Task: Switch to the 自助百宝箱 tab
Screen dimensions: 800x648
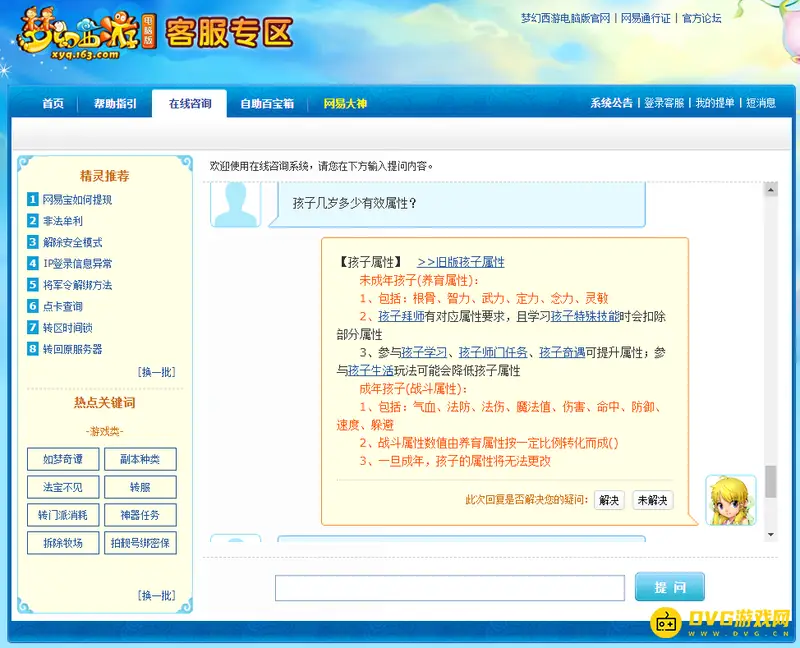Action: (267, 104)
